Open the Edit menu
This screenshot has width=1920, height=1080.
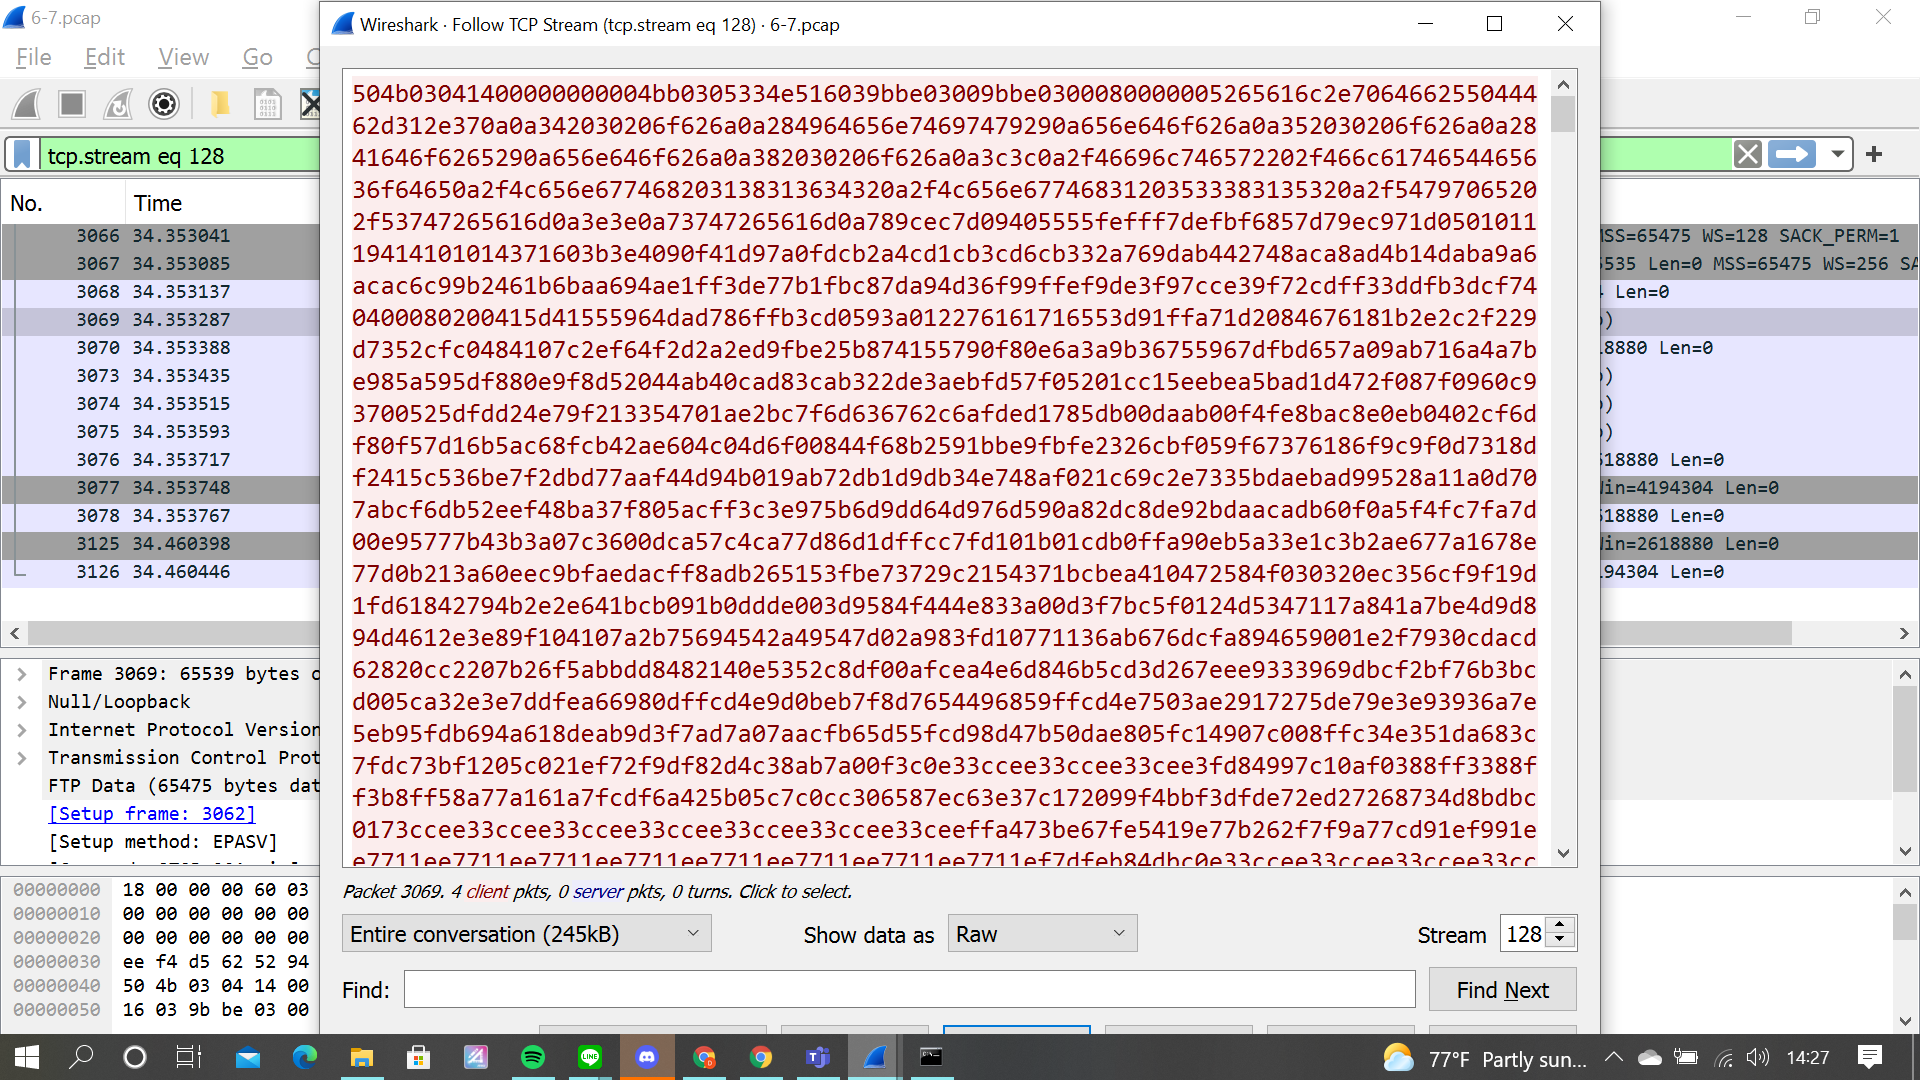(x=105, y=58)
